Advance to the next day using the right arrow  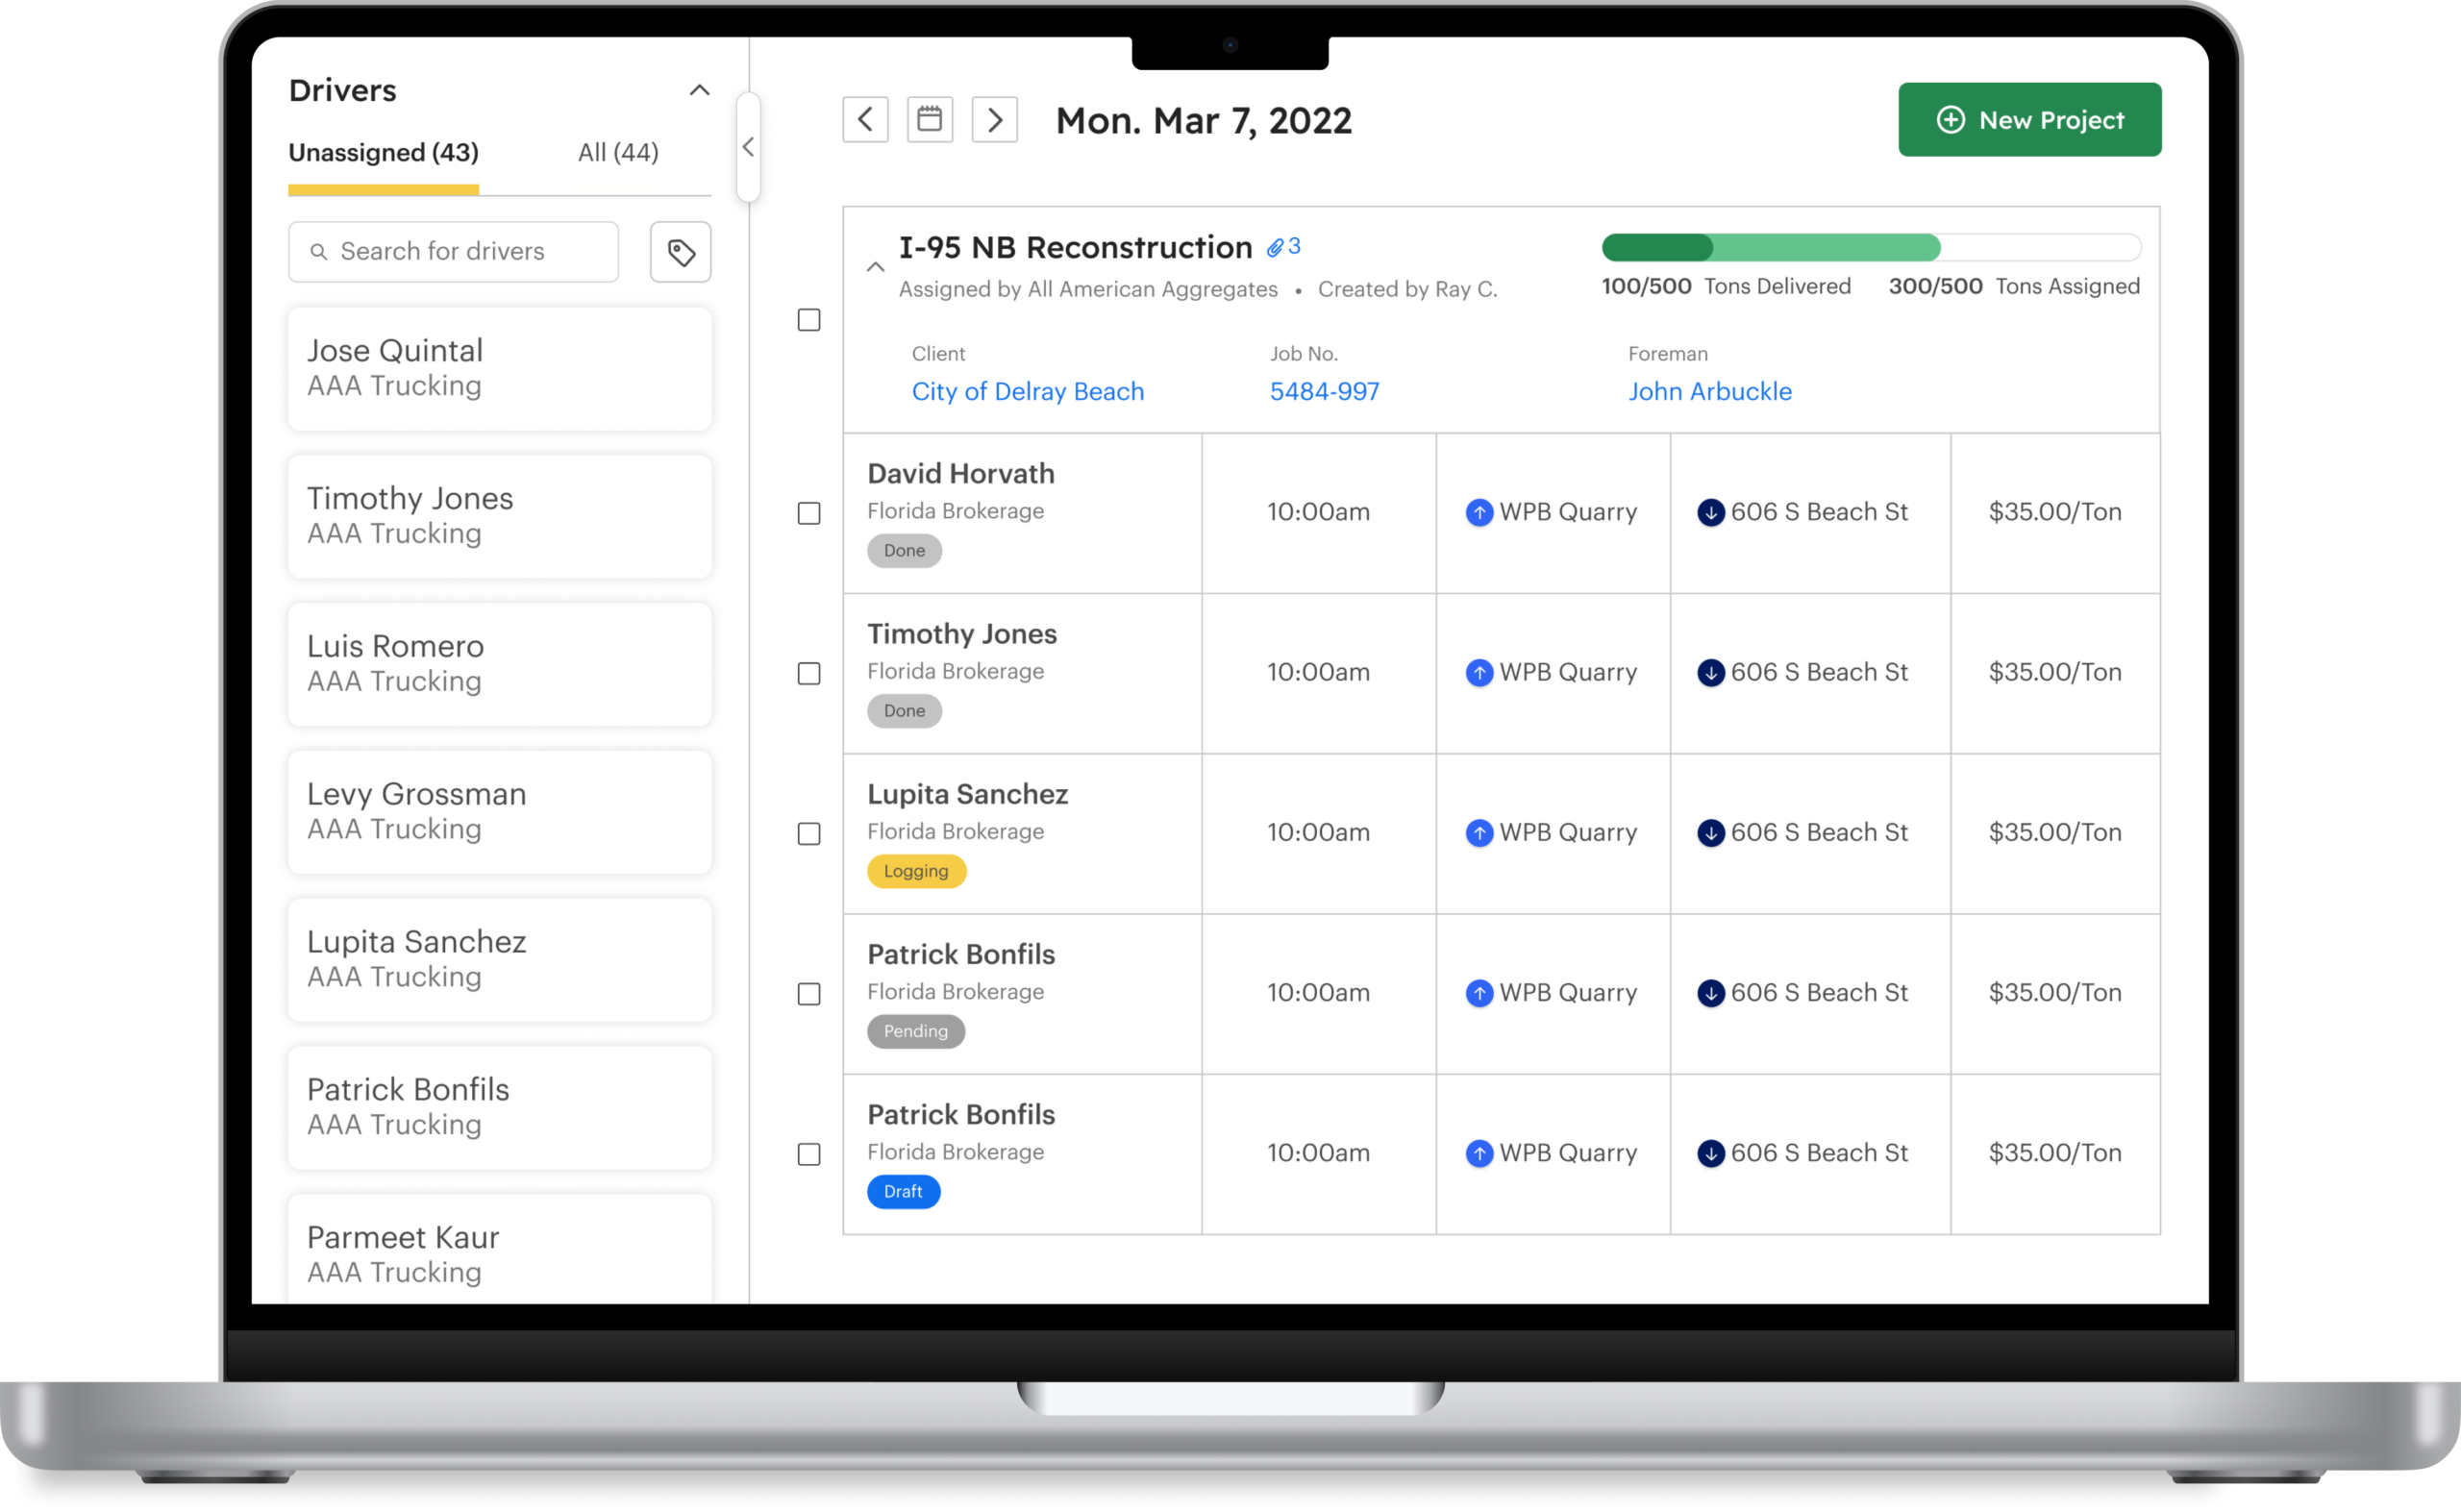[994, 120]
